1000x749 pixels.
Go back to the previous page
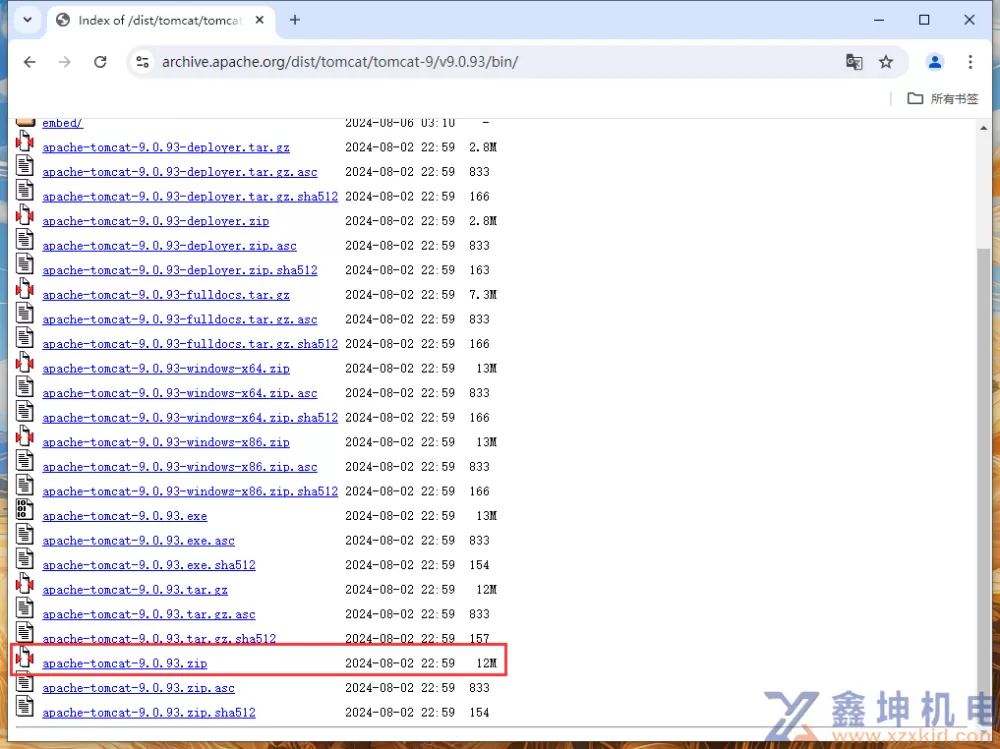(29, 62)
